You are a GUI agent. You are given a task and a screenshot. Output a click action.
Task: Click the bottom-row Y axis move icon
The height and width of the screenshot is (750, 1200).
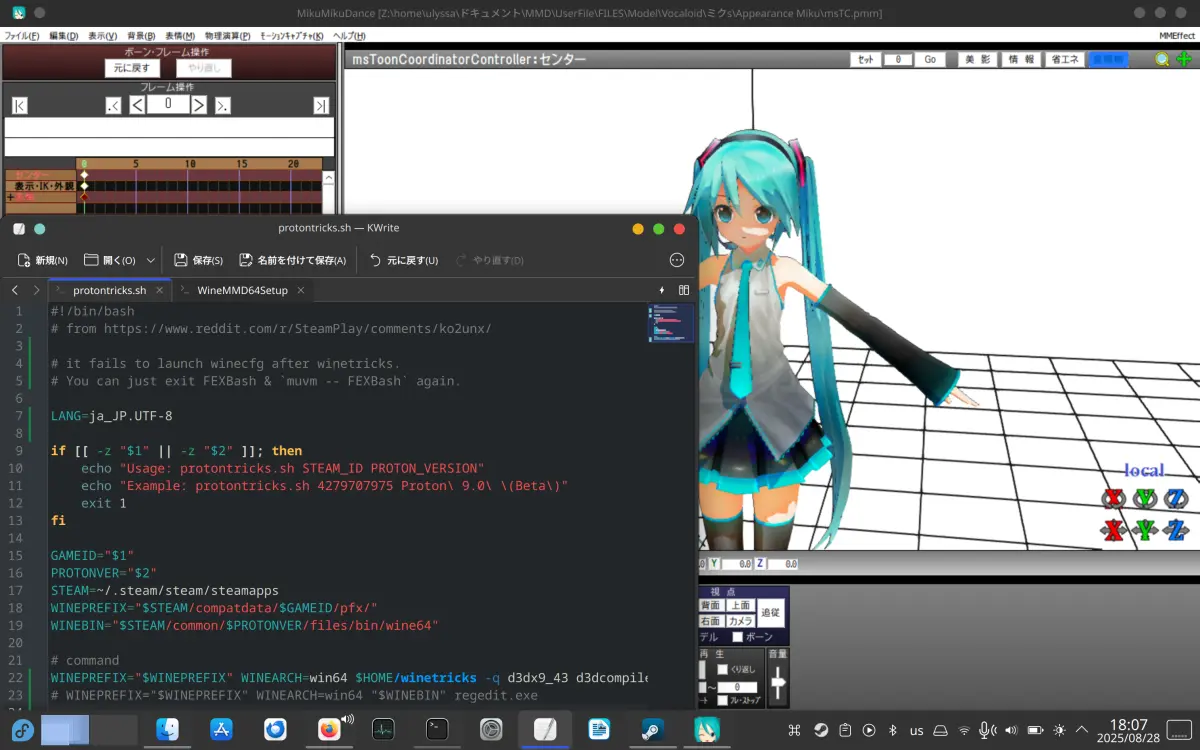[x=1145, y=530]
